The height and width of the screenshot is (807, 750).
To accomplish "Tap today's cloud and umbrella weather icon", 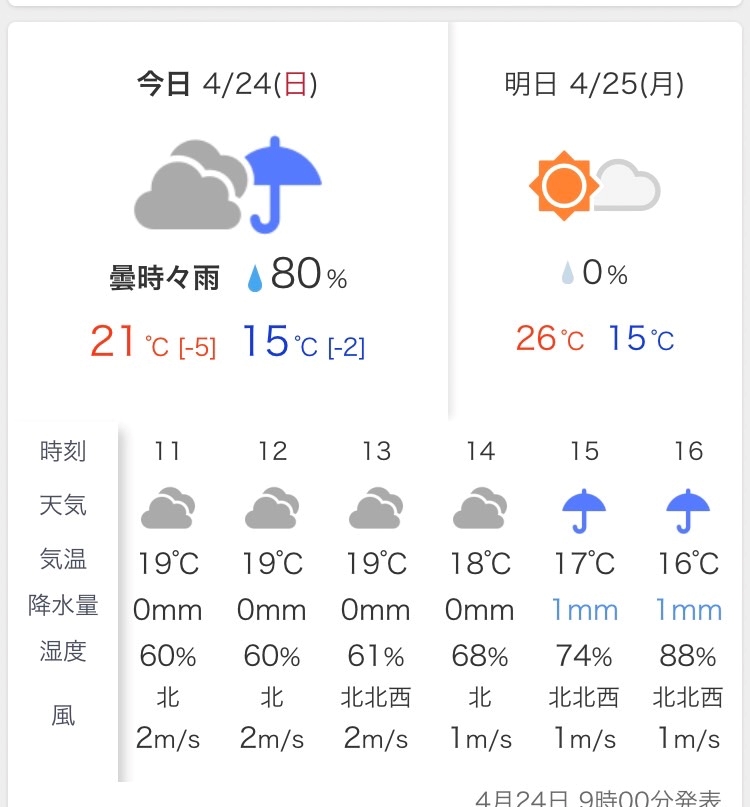I will click(228, 185).
